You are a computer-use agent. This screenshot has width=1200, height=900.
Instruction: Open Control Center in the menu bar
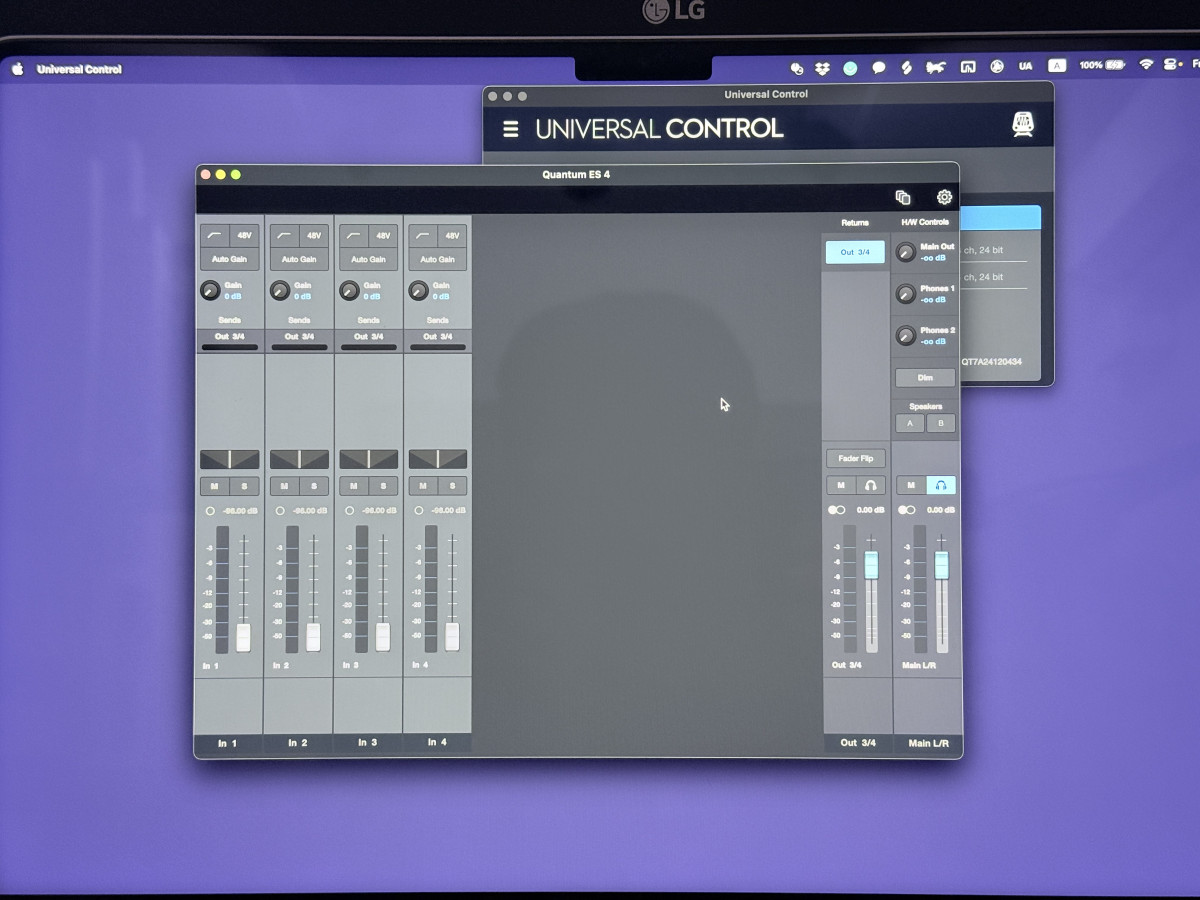[1171, 65]
